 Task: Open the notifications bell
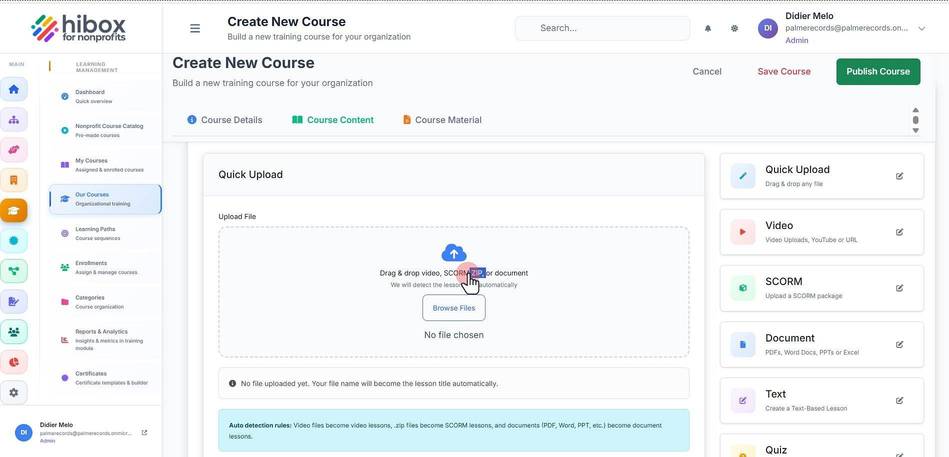[708, 28]
